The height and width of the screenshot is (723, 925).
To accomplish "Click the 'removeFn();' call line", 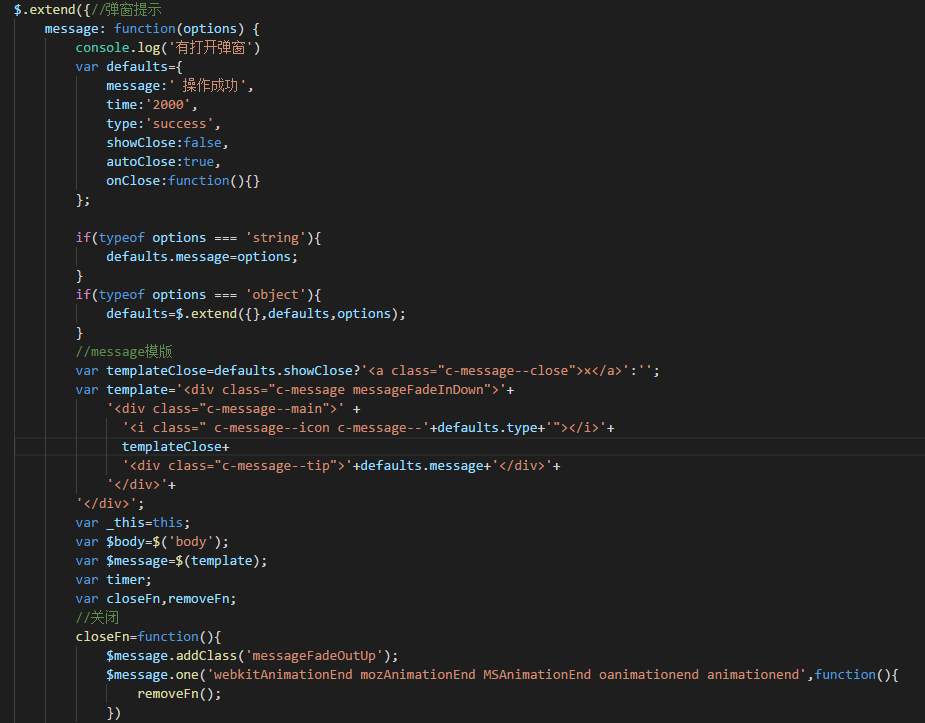I will pos(179,694).
